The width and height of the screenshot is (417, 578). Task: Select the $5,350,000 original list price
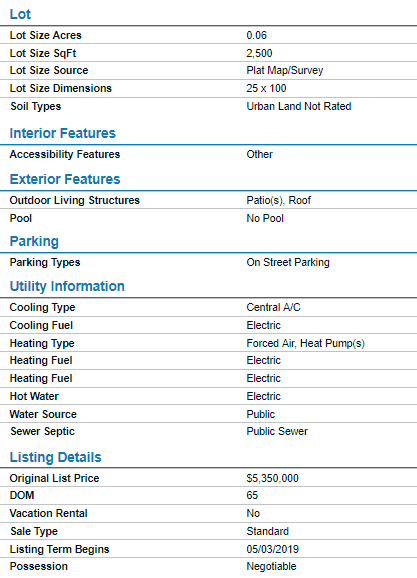coord(273,478)
